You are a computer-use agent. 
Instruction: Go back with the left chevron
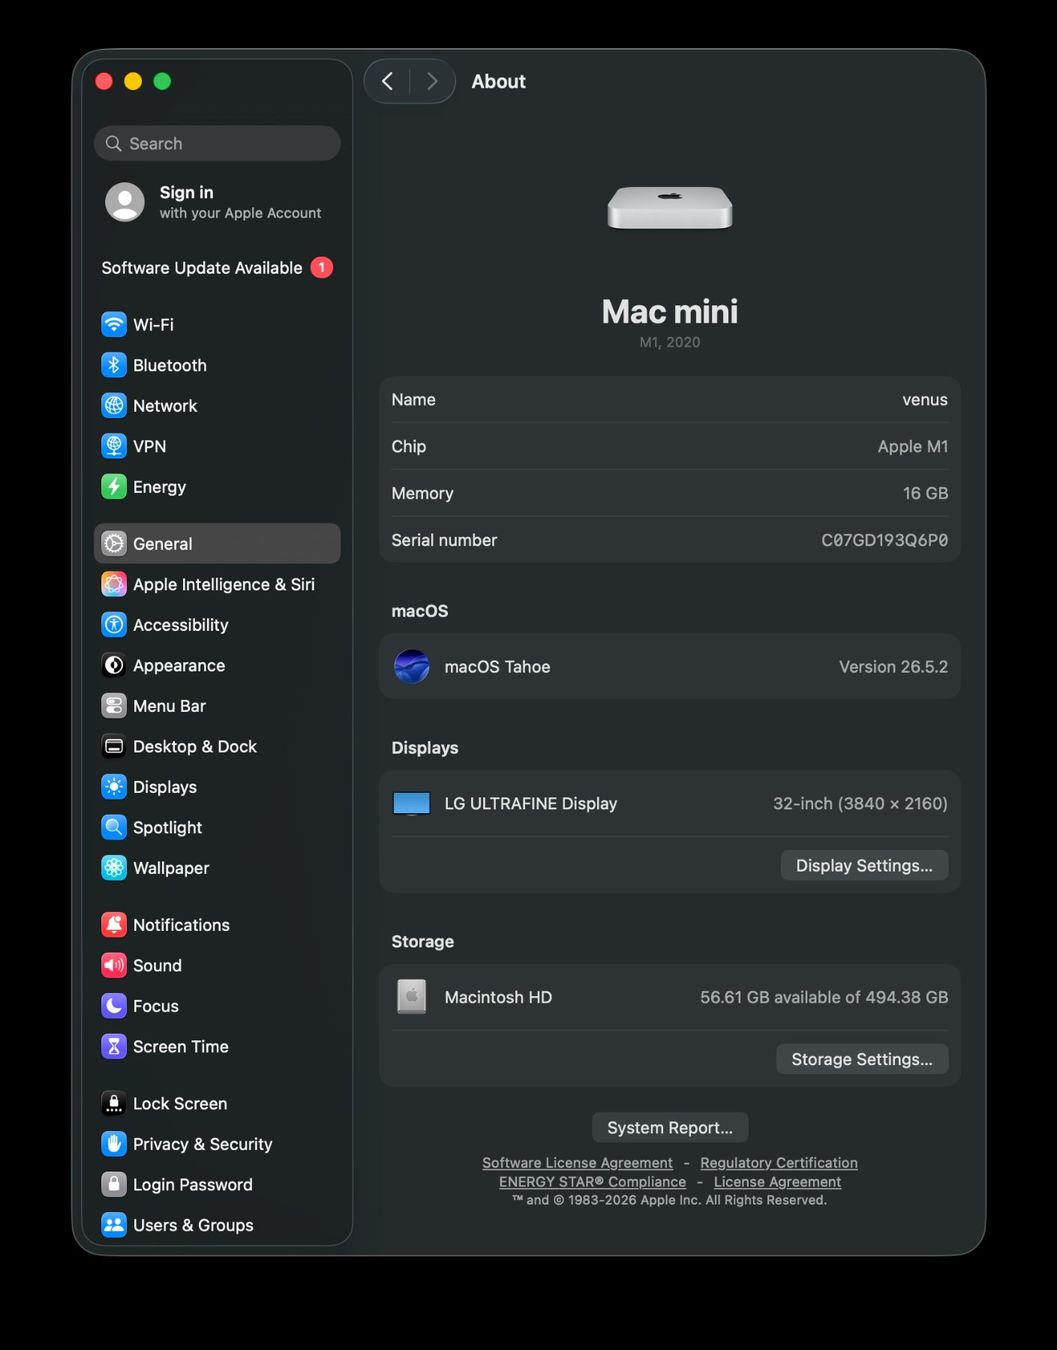pos(388,81)
